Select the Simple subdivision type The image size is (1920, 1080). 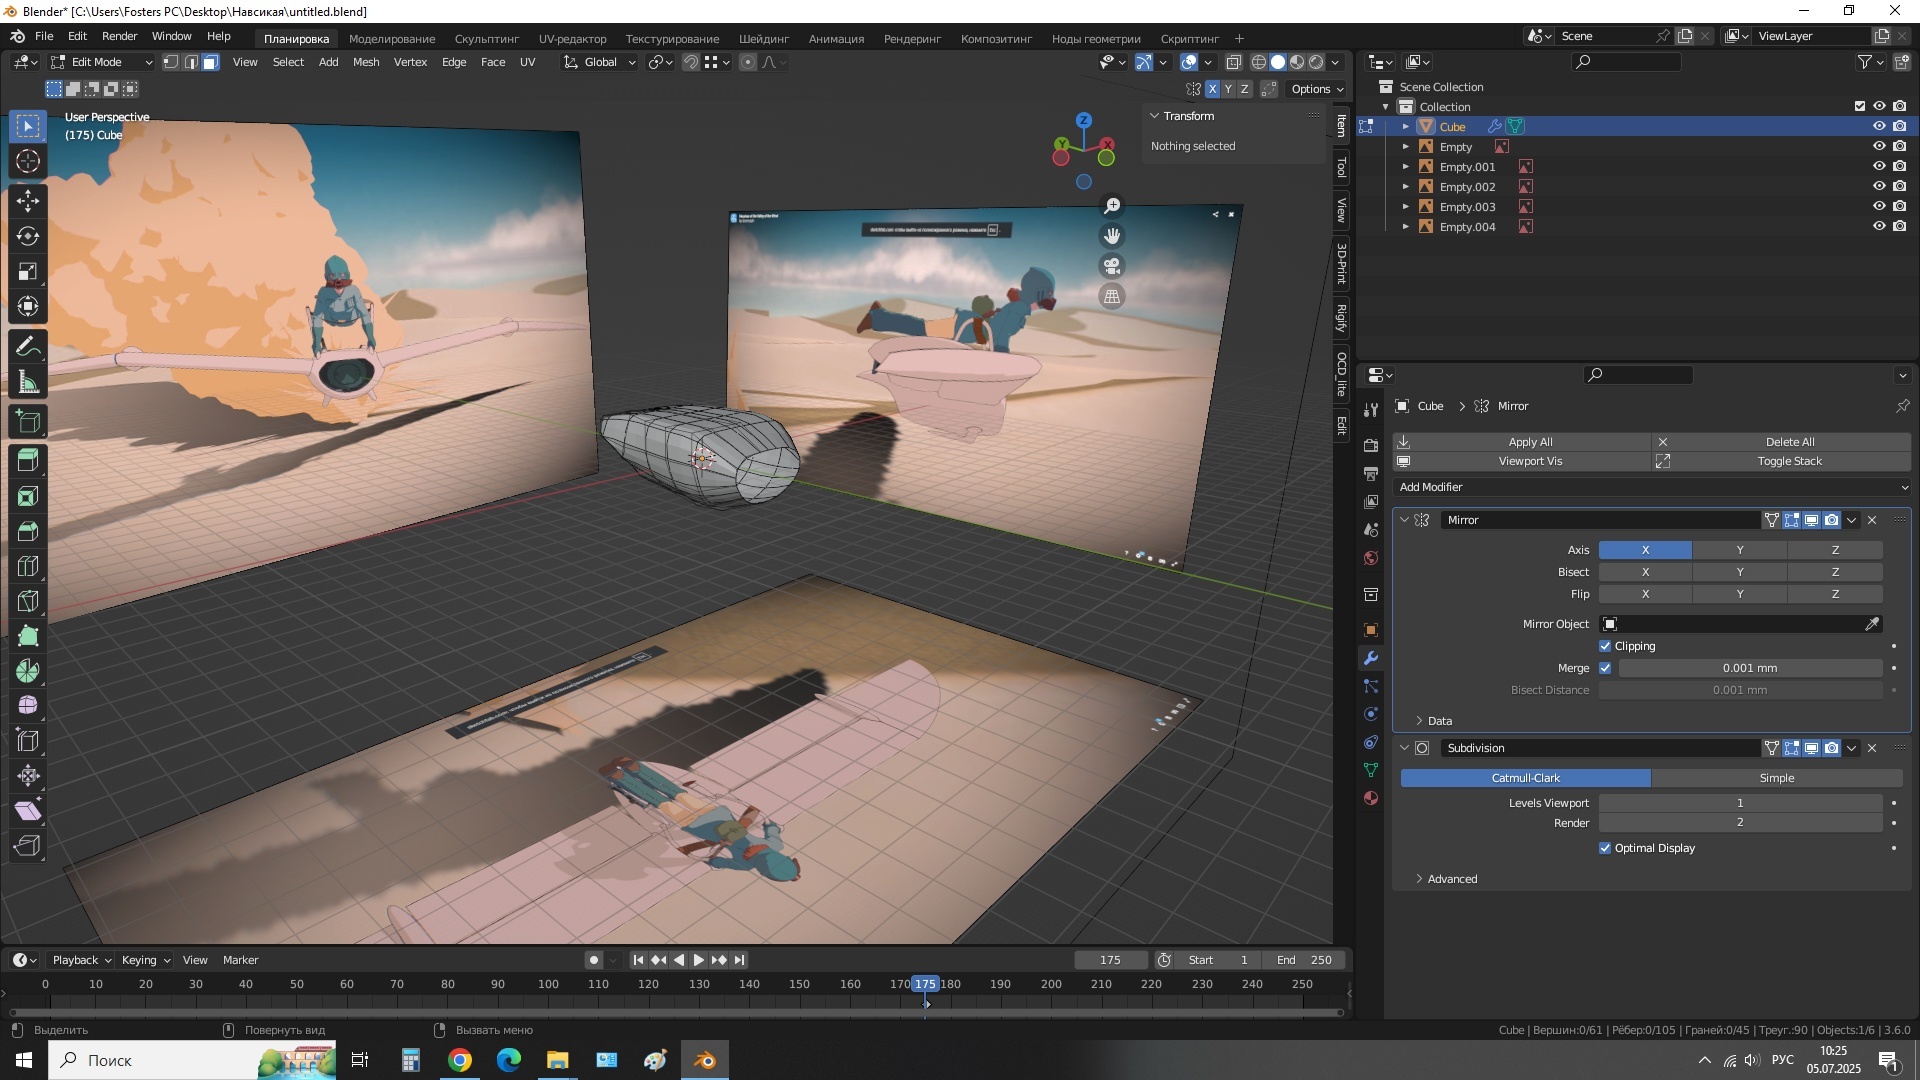point(1776,778)
